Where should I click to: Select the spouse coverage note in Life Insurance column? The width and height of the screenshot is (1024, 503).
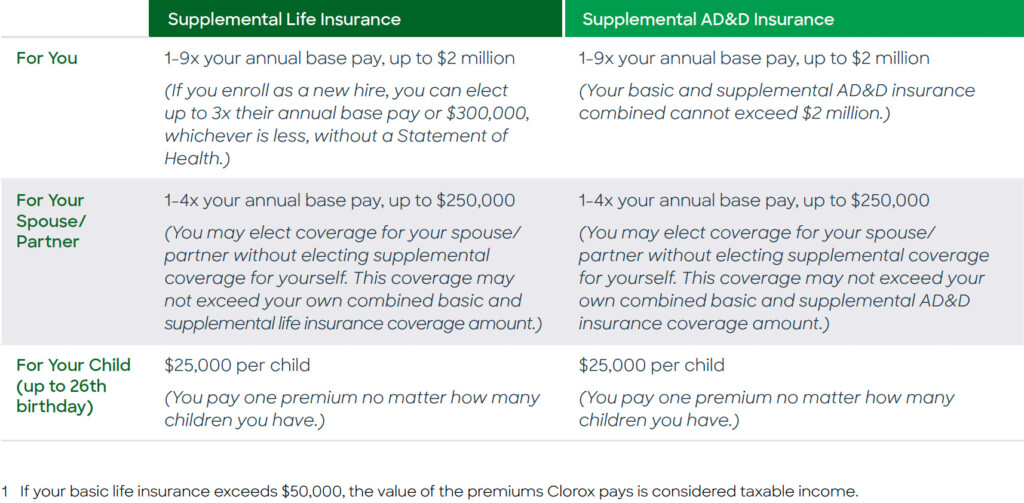coord(344,278)
